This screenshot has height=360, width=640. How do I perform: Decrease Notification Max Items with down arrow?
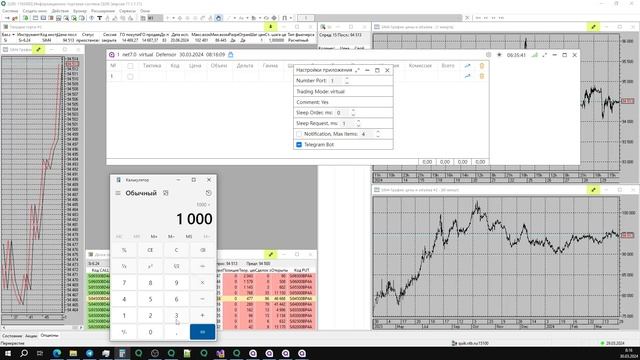point(378,136)
